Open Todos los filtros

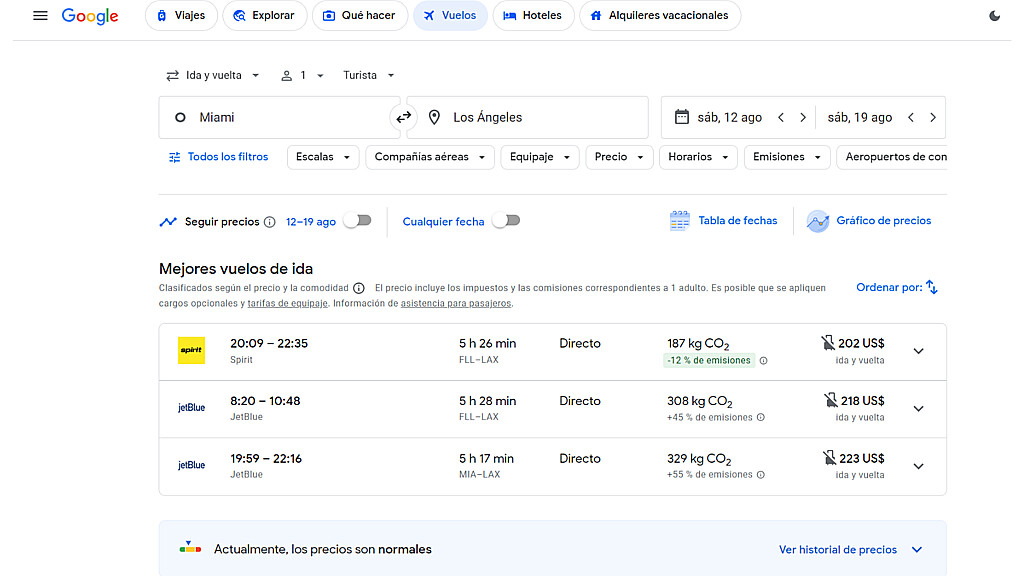(x=218, y=157)
